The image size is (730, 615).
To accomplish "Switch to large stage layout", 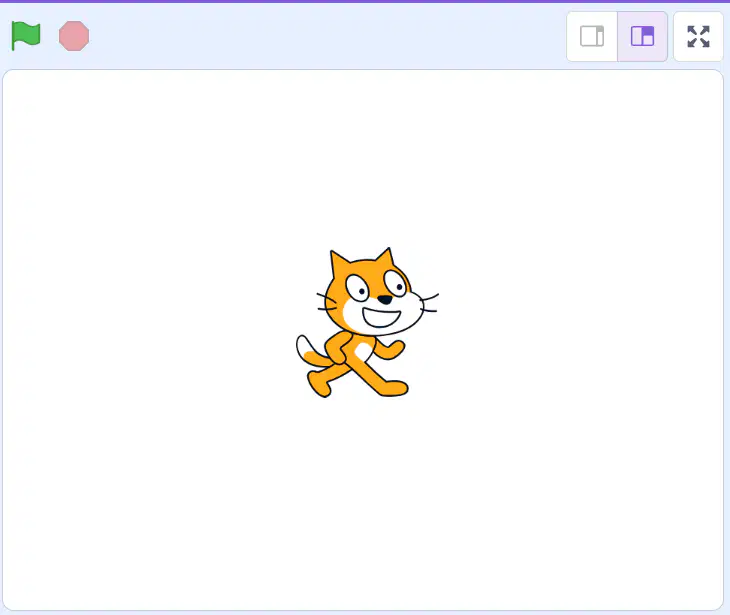I will coord(642,36).
